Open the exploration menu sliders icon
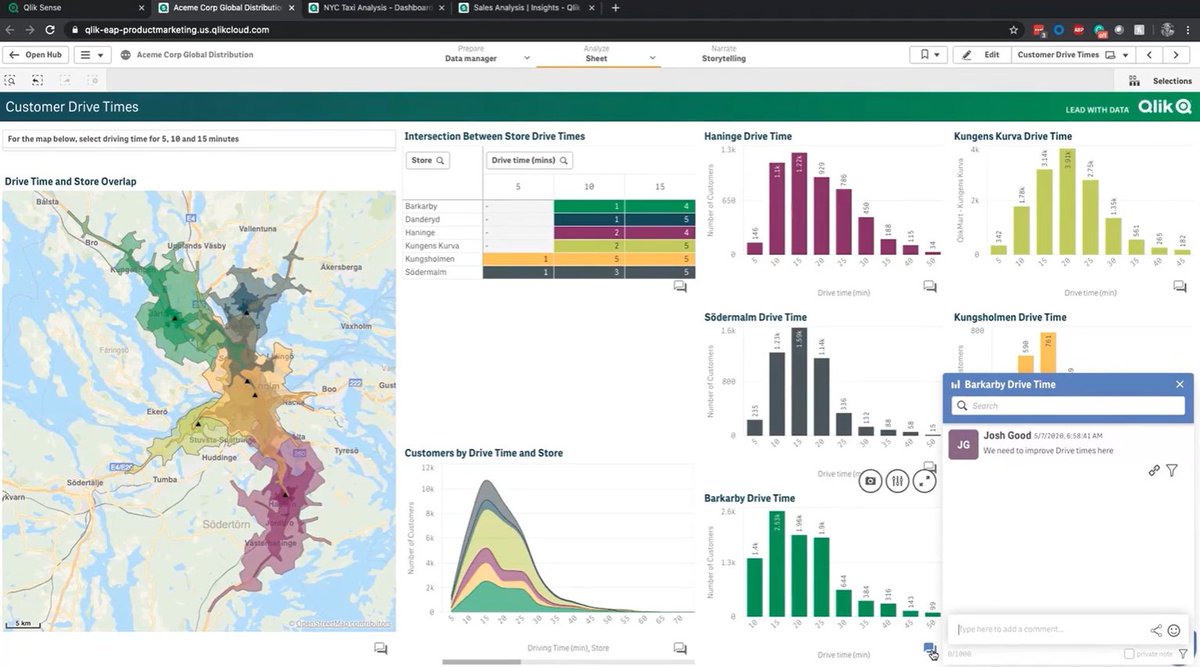 [897, 481]
